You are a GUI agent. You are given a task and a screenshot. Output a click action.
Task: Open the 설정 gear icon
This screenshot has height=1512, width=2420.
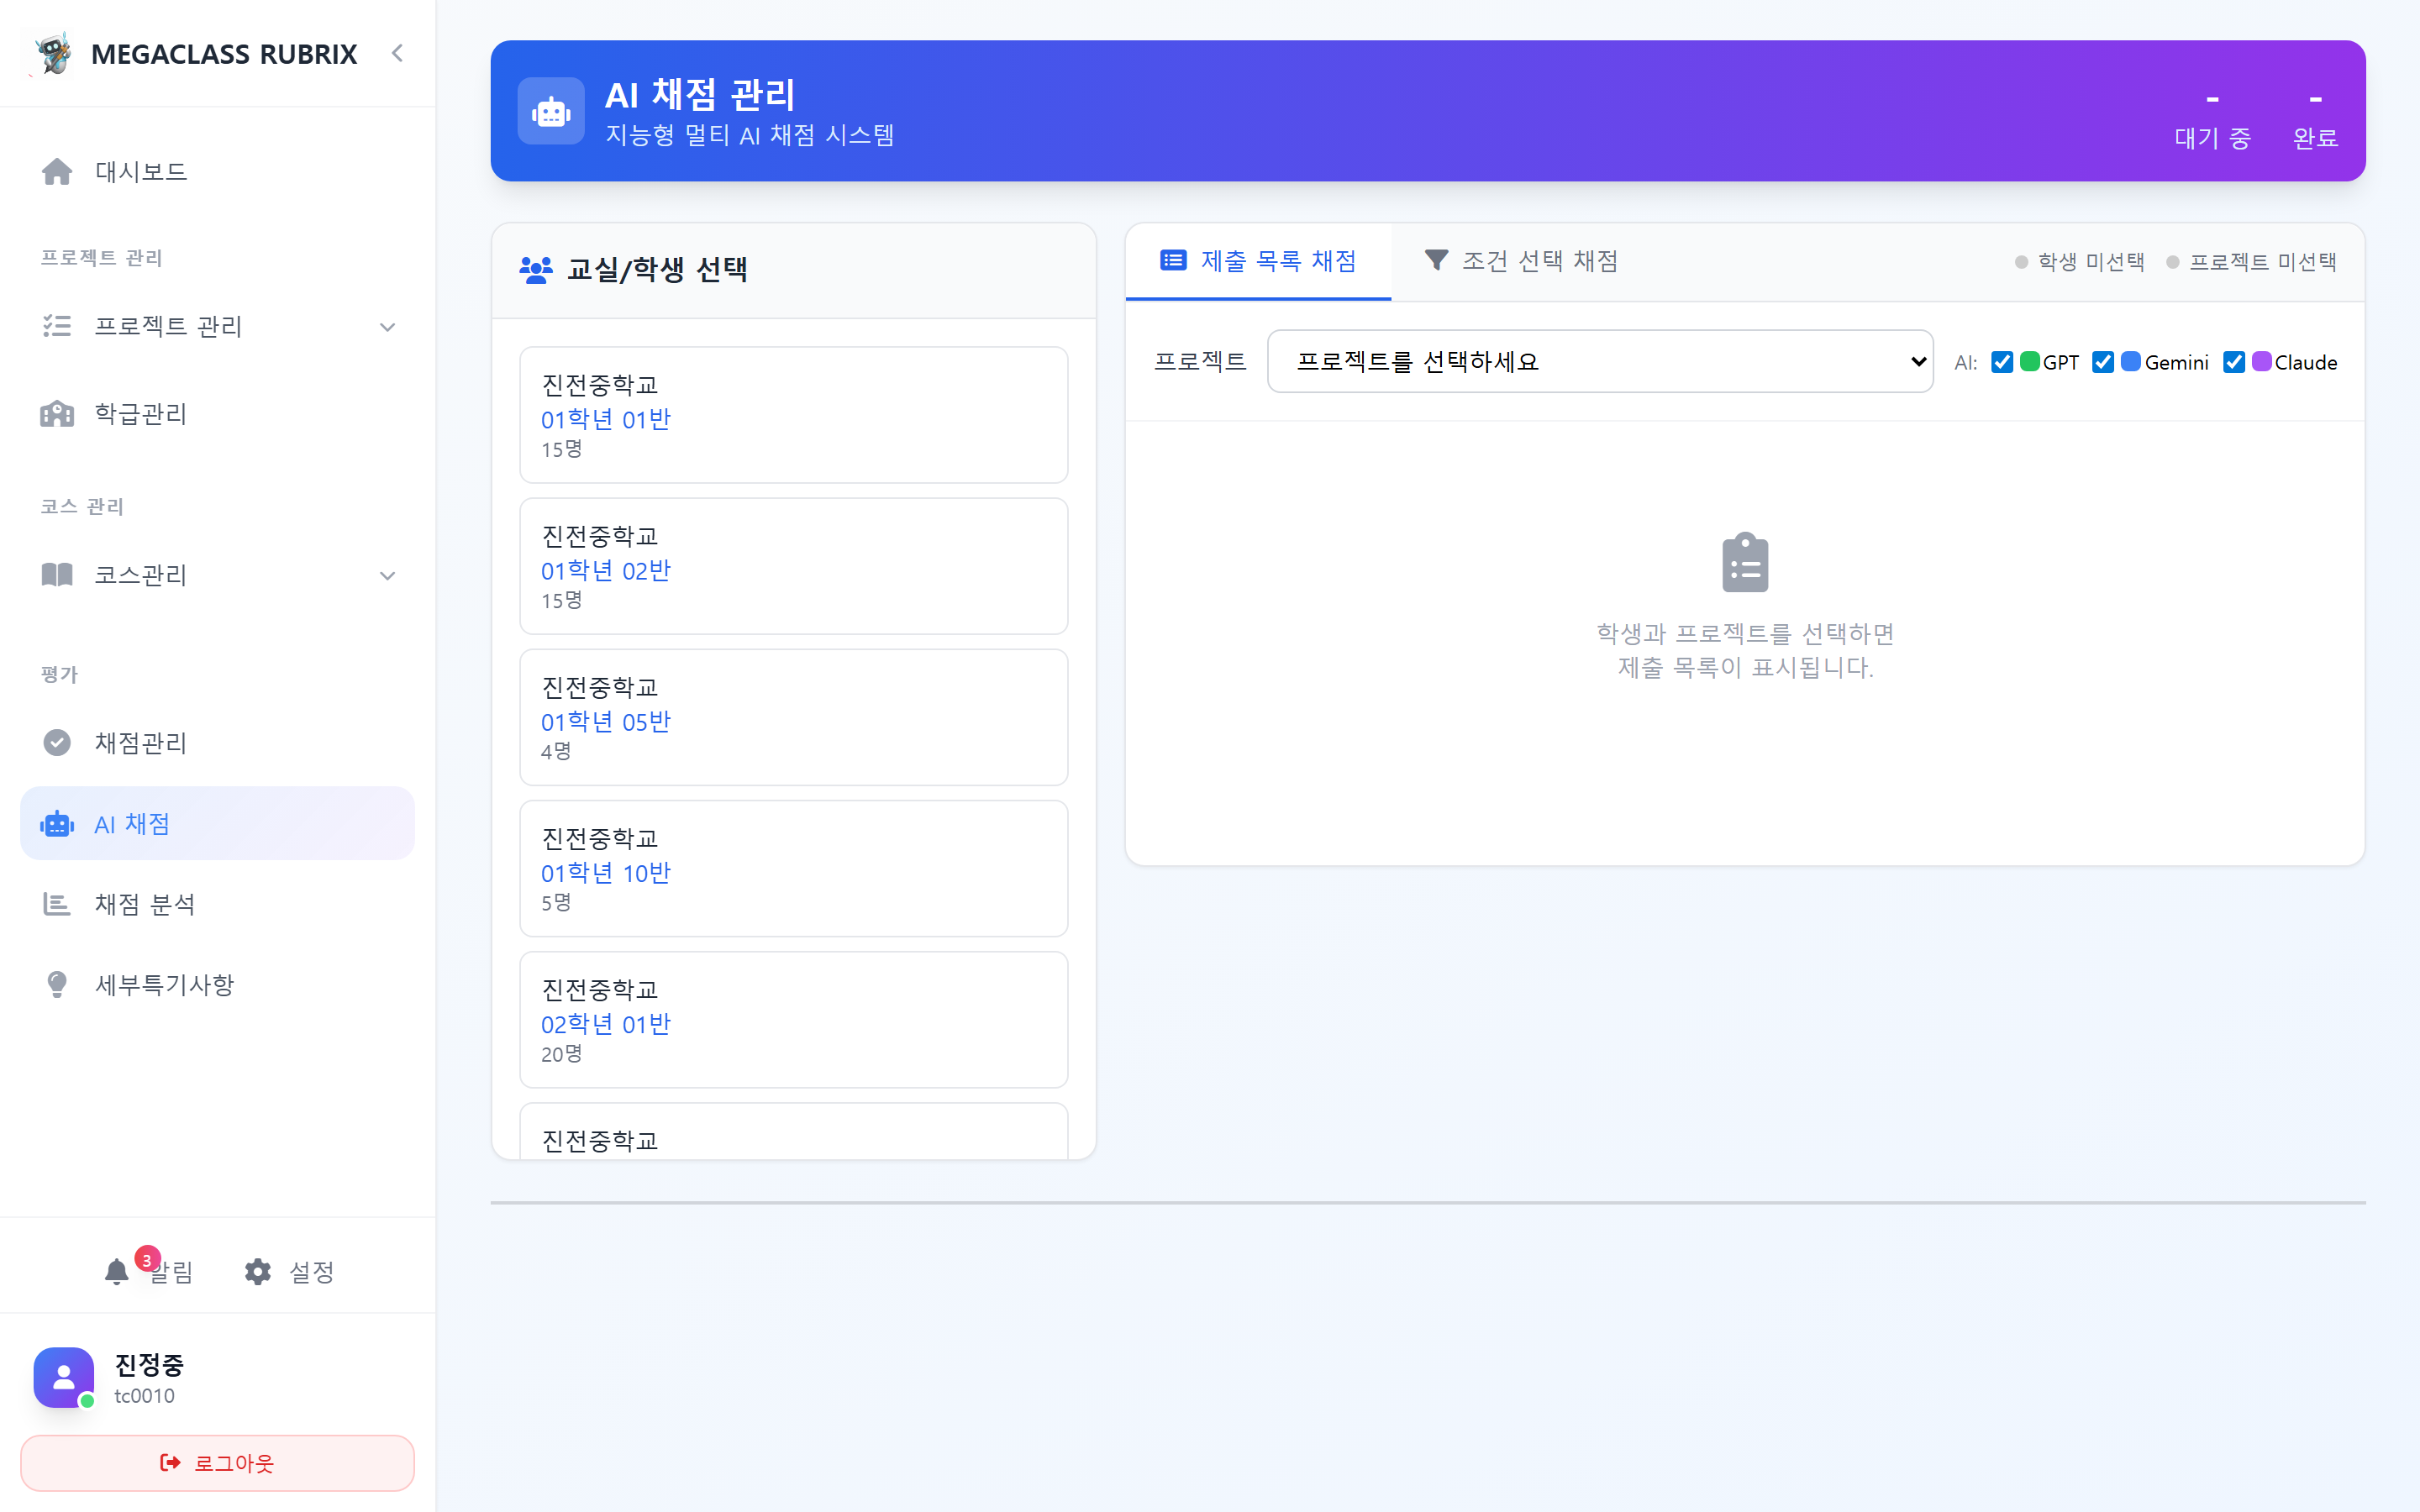(257, 1271)
